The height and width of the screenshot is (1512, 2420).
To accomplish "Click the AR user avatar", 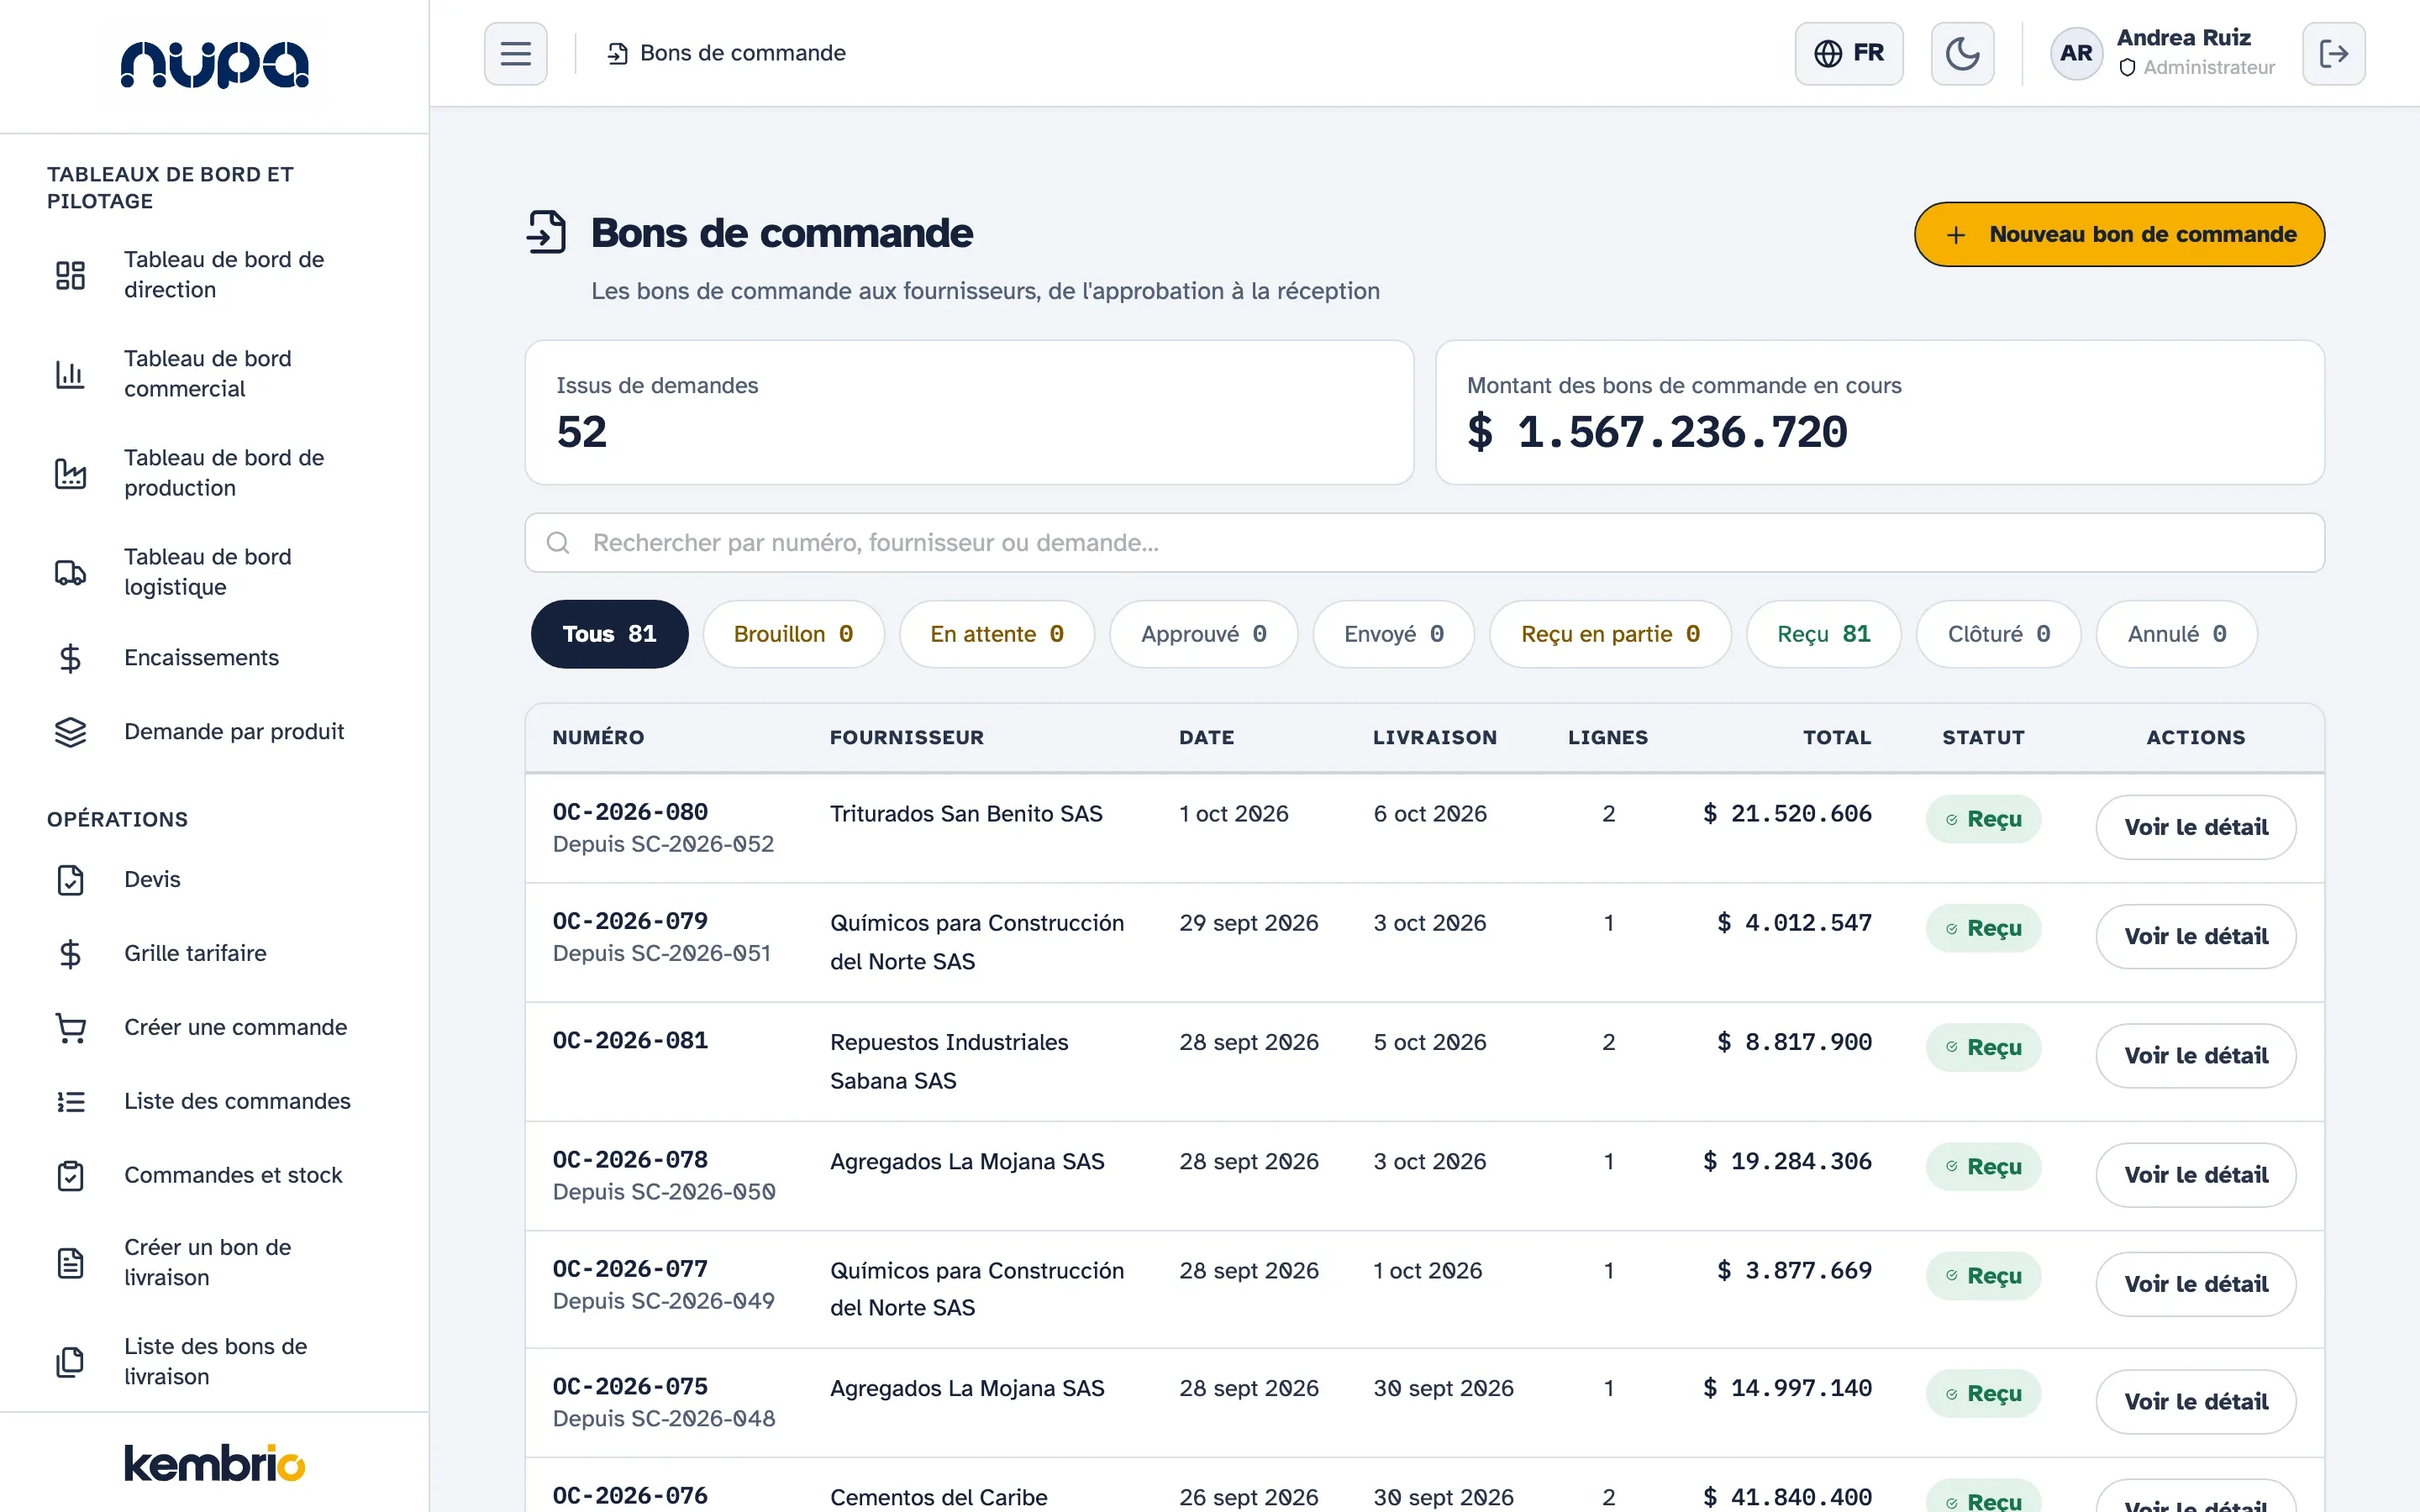I will click(x=2076, y=53).
